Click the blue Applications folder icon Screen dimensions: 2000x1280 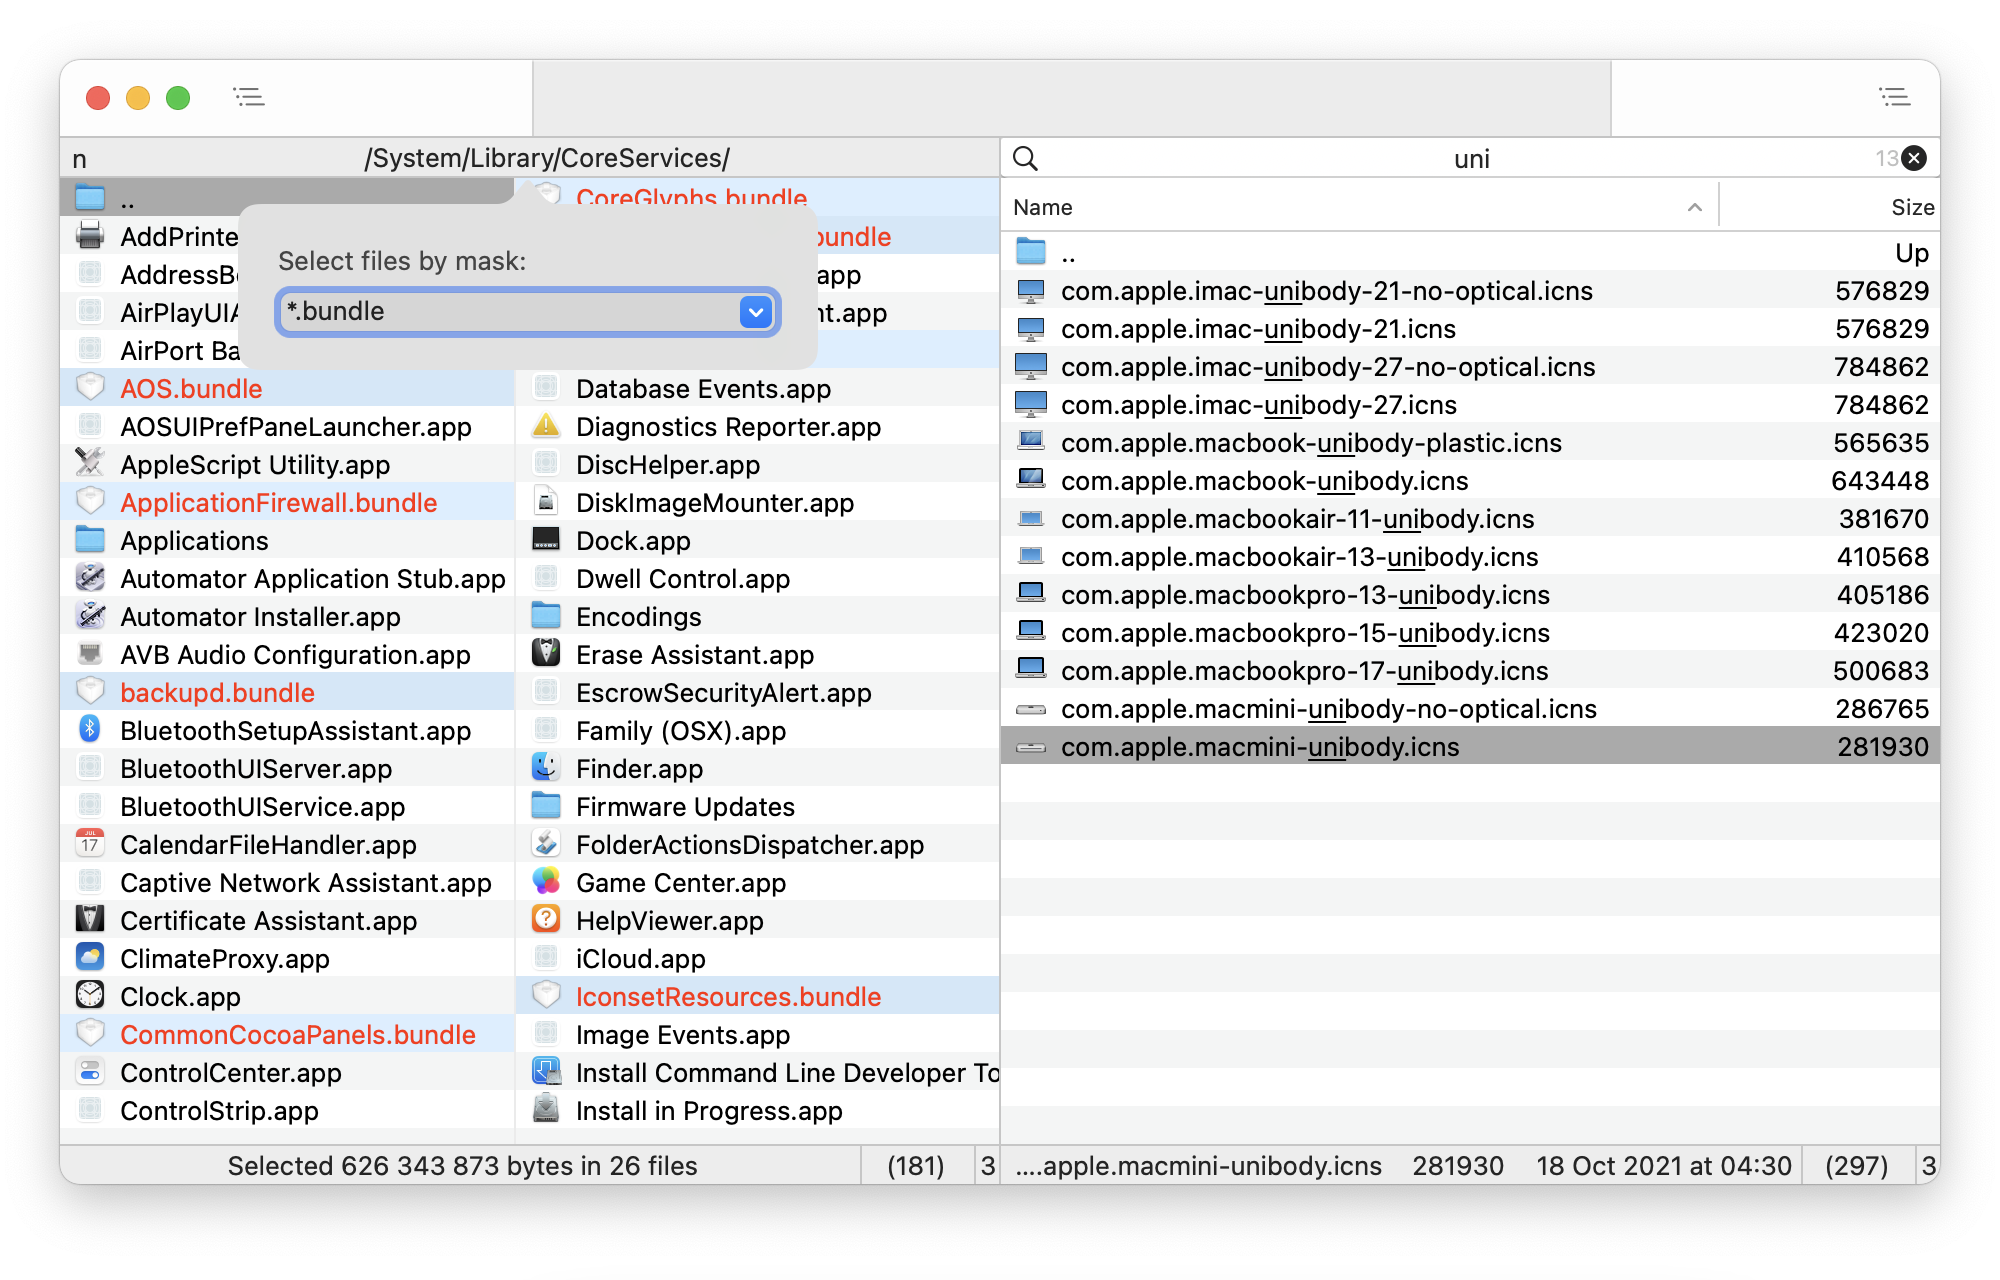pos(89,539)
